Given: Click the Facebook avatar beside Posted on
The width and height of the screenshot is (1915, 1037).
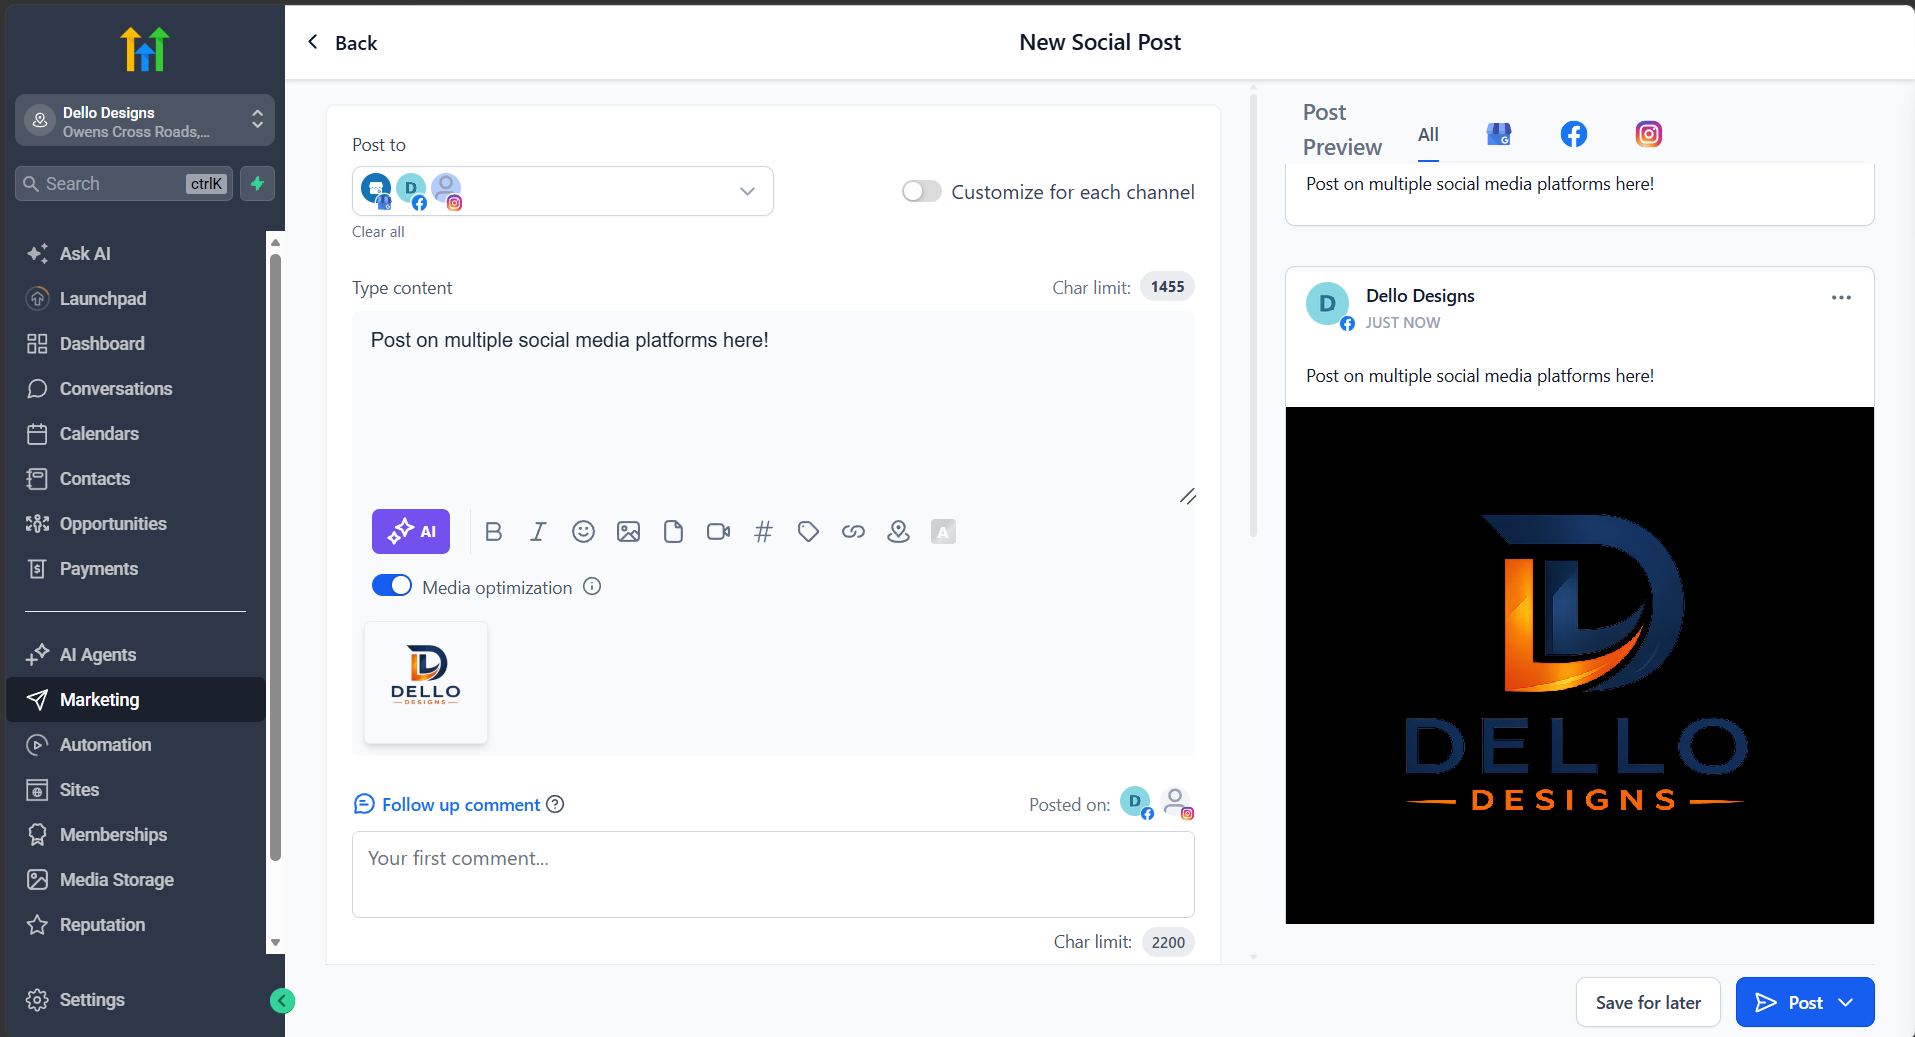Looking at the screenshot, I should (x=1136, y=802).
